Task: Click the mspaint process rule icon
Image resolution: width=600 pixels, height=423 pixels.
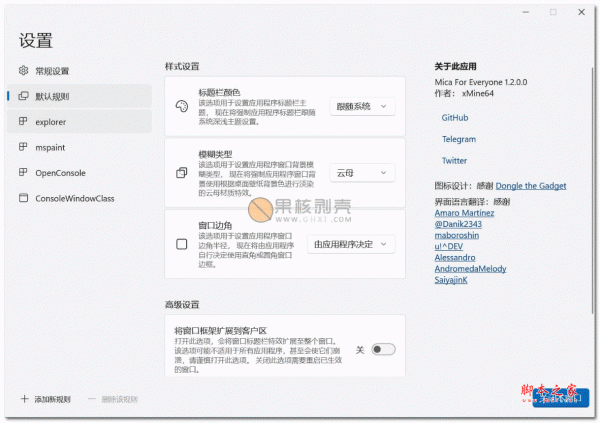Action: [x=23, y=147]
